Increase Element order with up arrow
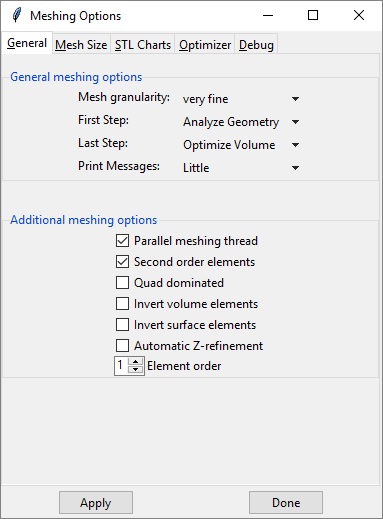The width and height of the screenshot is (383, 519). pos(135,362)
